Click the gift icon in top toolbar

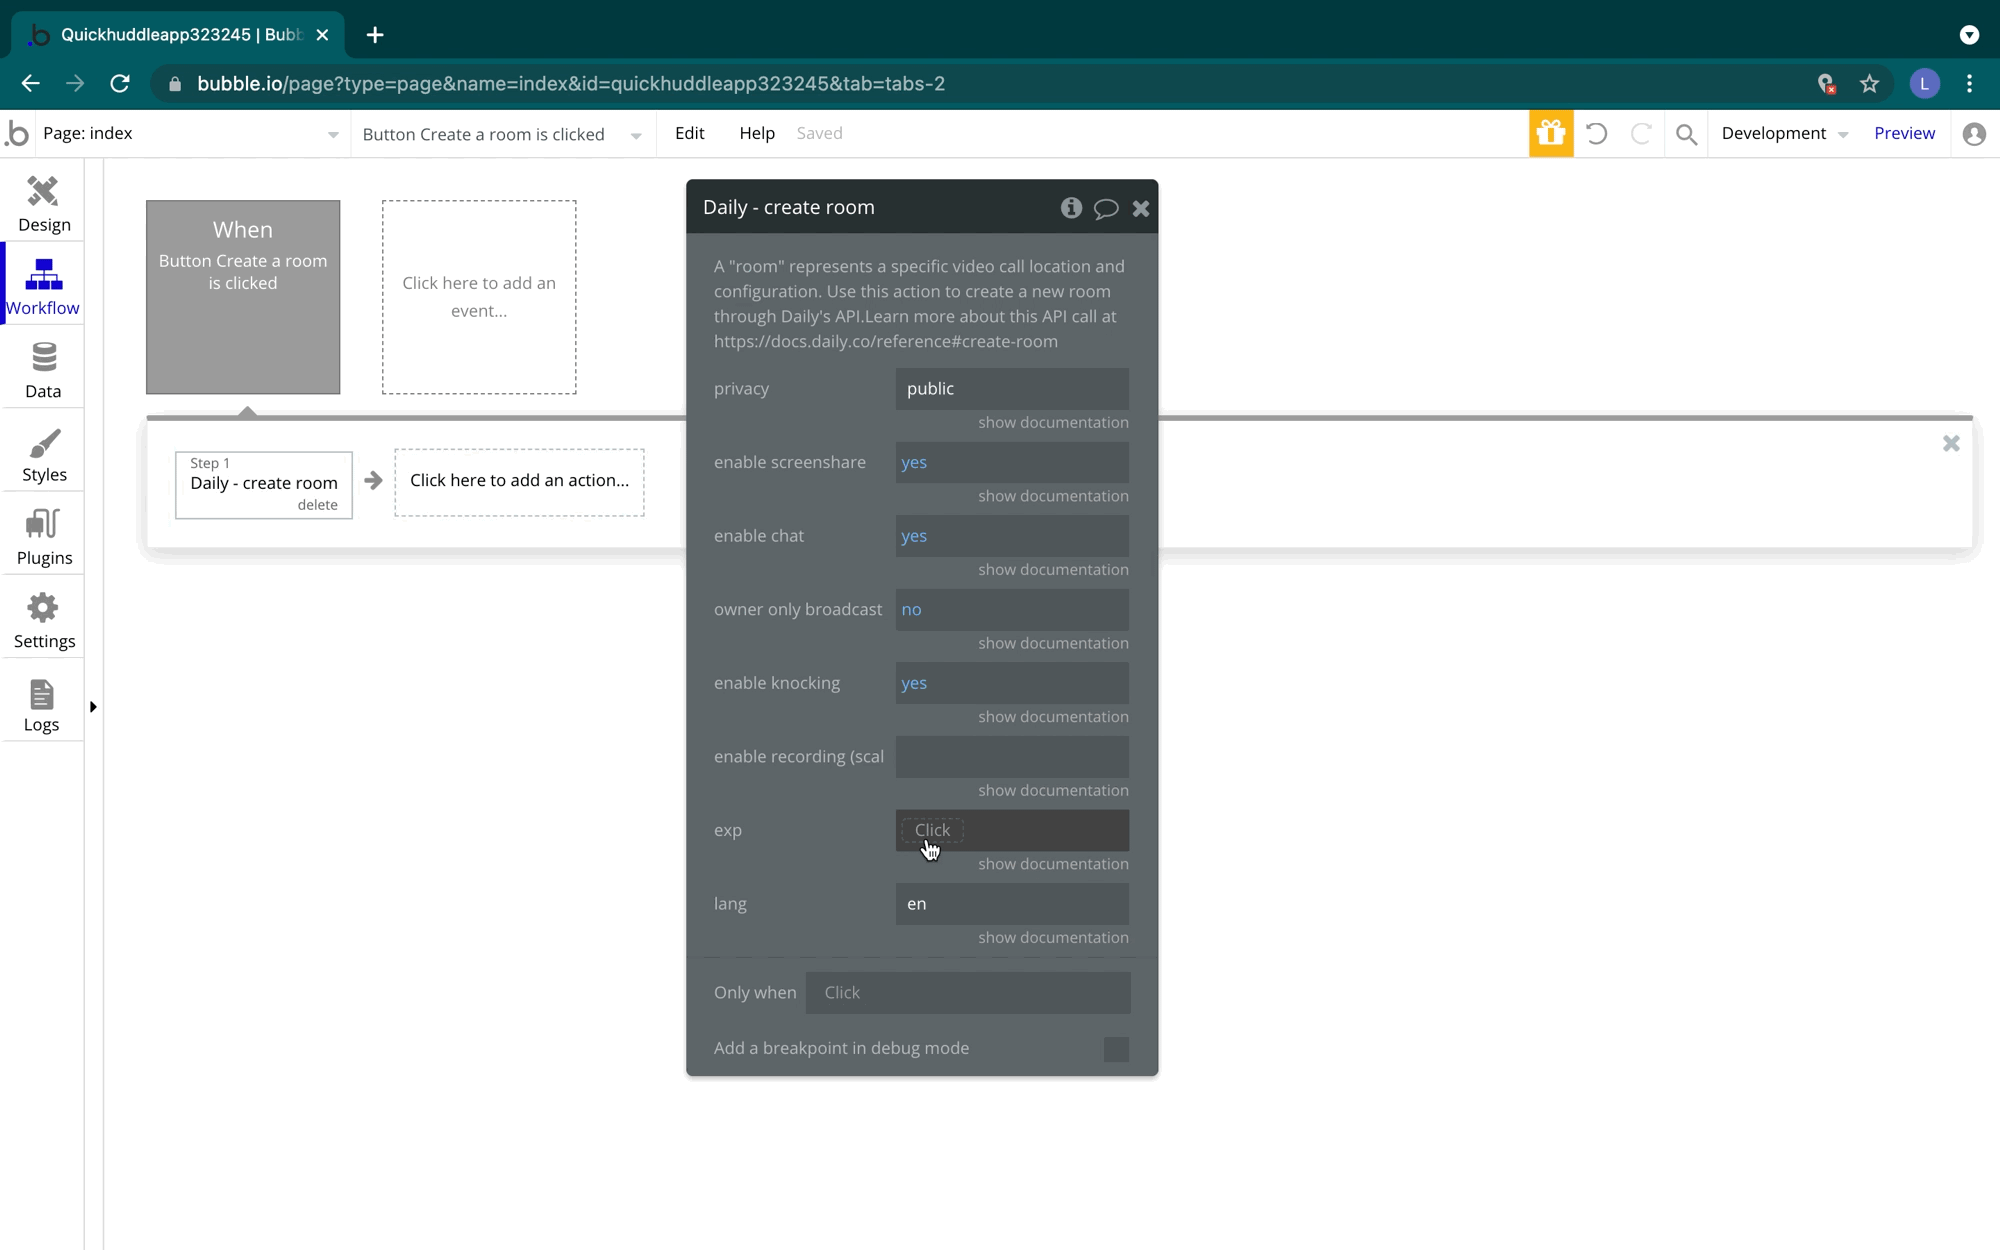(x=1550, y=133)
